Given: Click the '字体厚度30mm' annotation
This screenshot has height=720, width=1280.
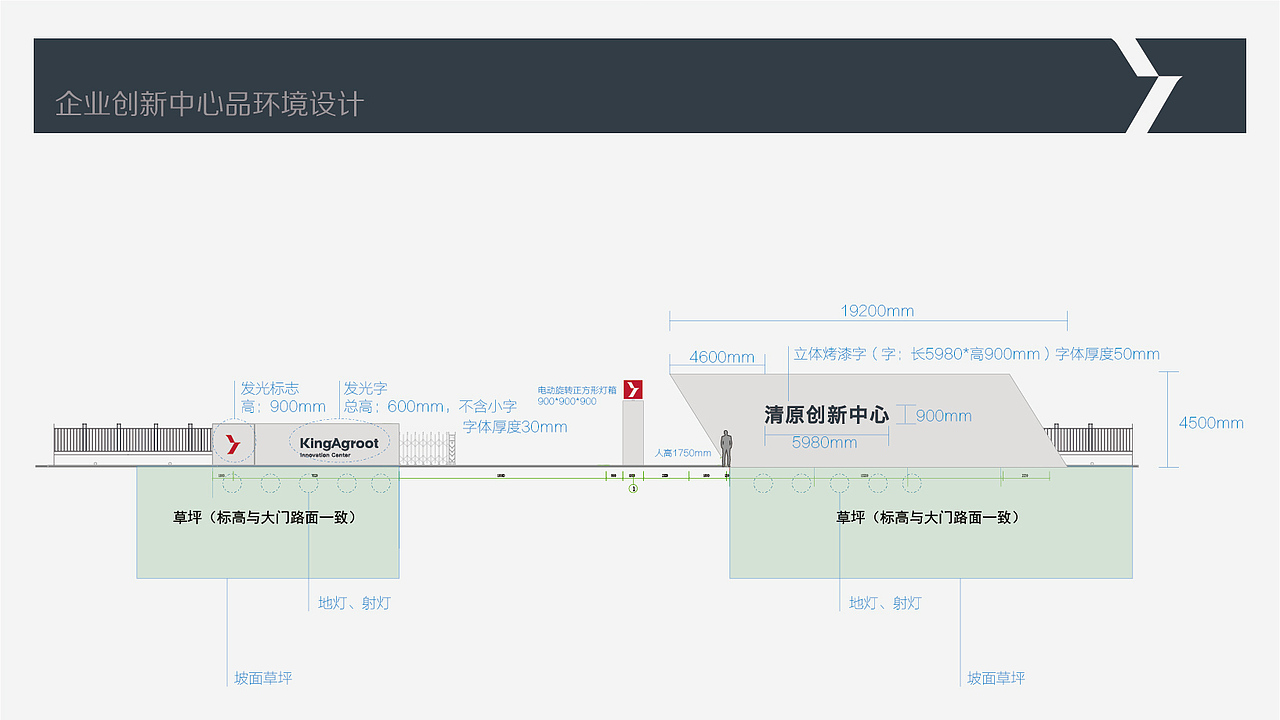Looking at the screenshot, I should (x=515, y=427).
